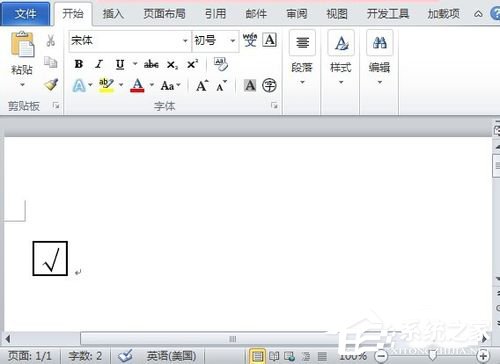Viewport: 500px width, 364px height.
Task: Toggle strikethrough formatting
Action: tap(151, 64)
